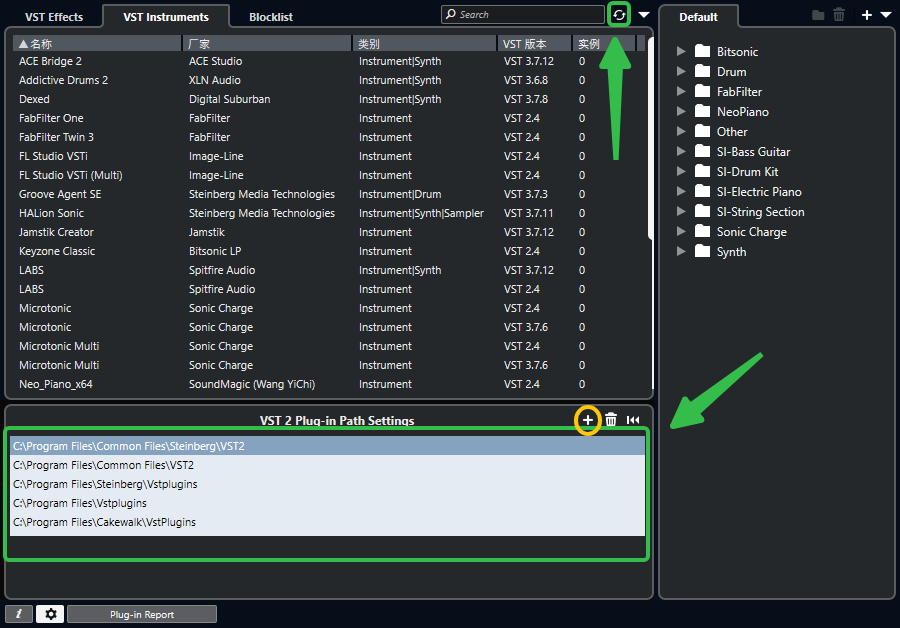The height and width of the screenshot is (628, 900).
Task: Sort the list by the 厂家 column
Action: pyautogui.click(x=267, y=44)
